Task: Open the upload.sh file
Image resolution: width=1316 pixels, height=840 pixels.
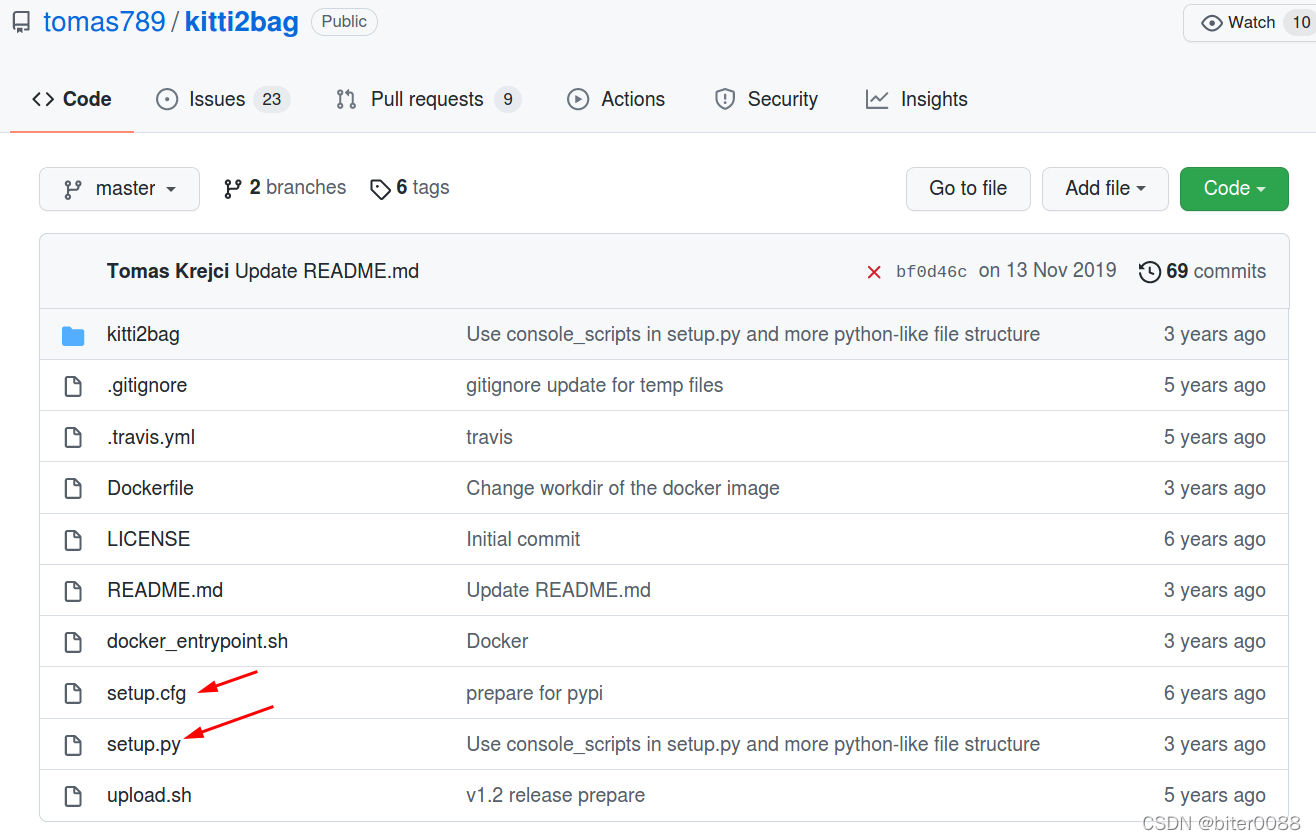Action: [x=149, y=795]
